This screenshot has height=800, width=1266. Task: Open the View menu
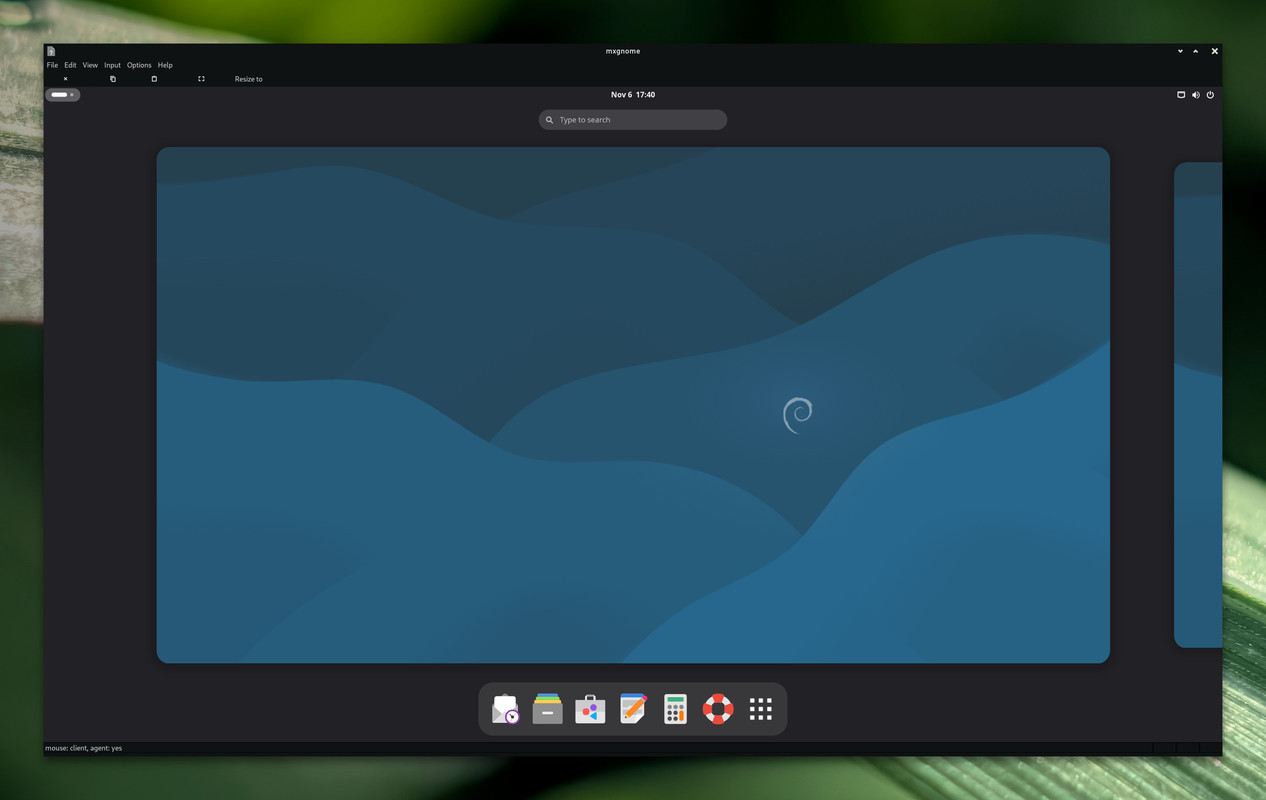[90, 65]
